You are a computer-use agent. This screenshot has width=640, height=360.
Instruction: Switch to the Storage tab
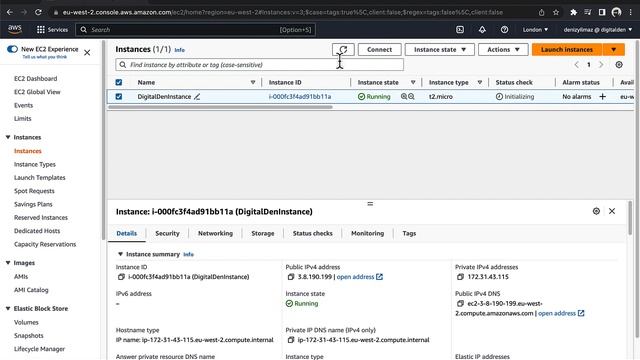tap(263, 233)
